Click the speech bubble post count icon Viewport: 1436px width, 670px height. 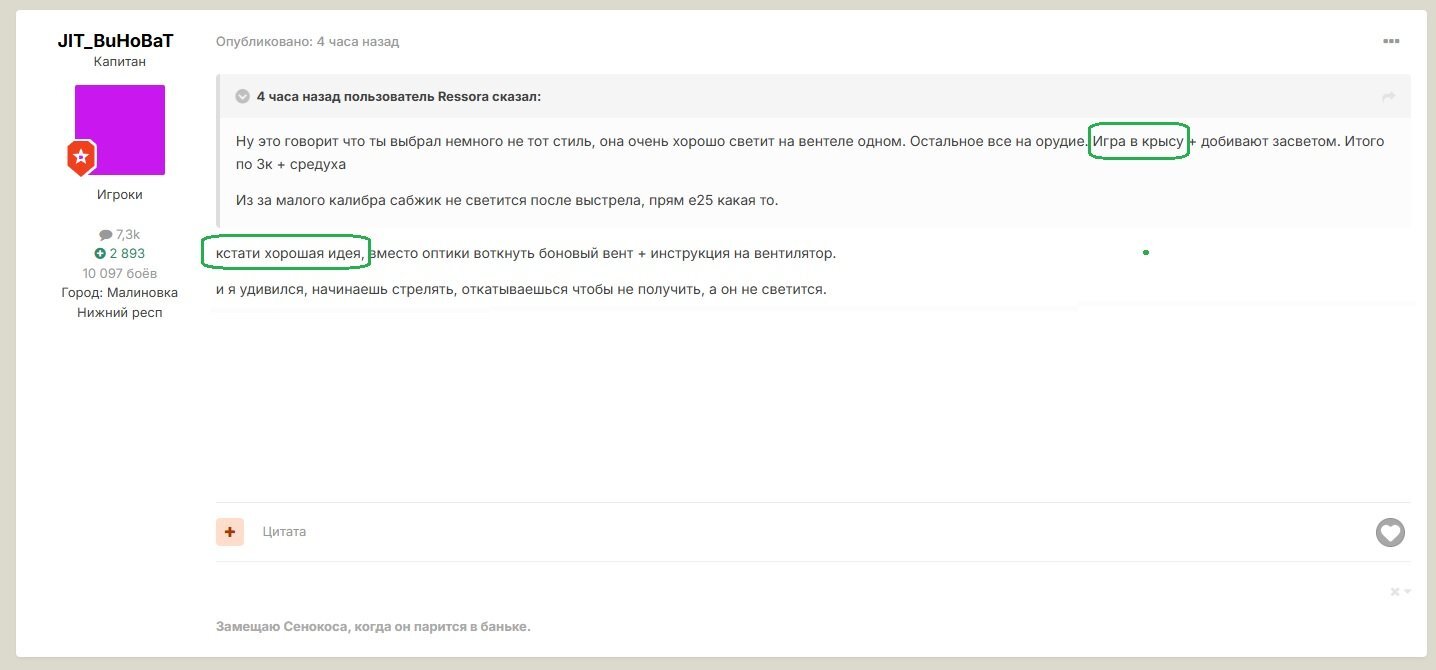[106, 235]
